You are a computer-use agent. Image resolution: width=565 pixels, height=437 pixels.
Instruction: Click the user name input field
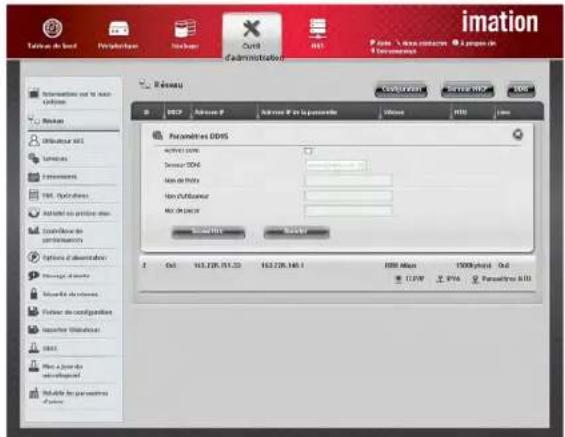(348, 196)
